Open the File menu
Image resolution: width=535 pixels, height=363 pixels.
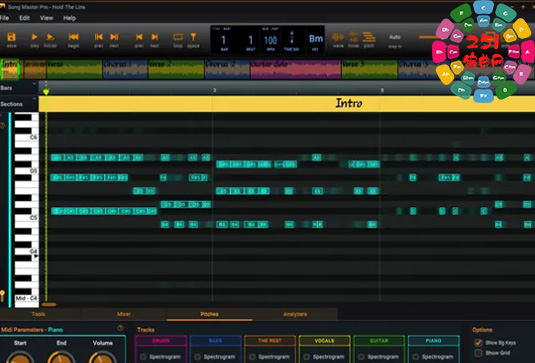coord(4,18)
